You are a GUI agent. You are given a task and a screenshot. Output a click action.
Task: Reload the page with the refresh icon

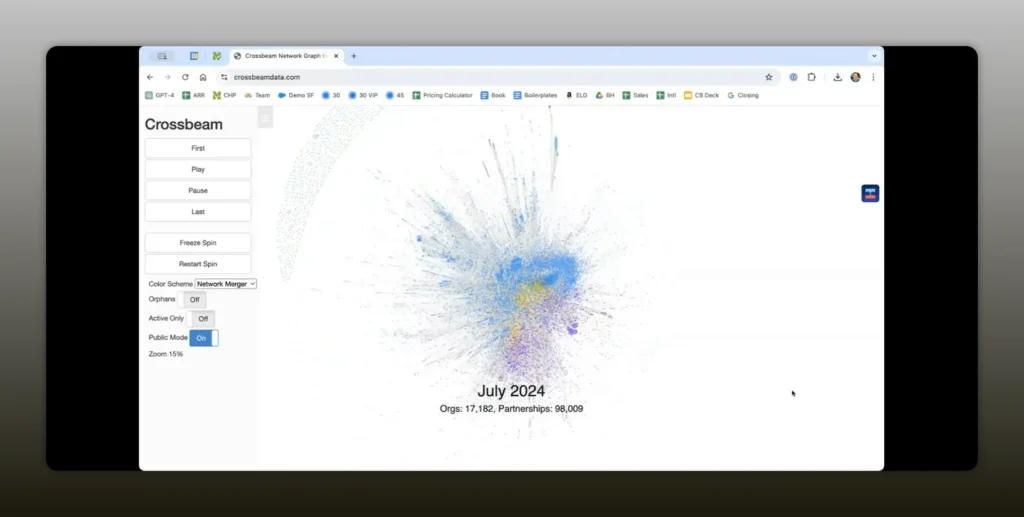185,77
